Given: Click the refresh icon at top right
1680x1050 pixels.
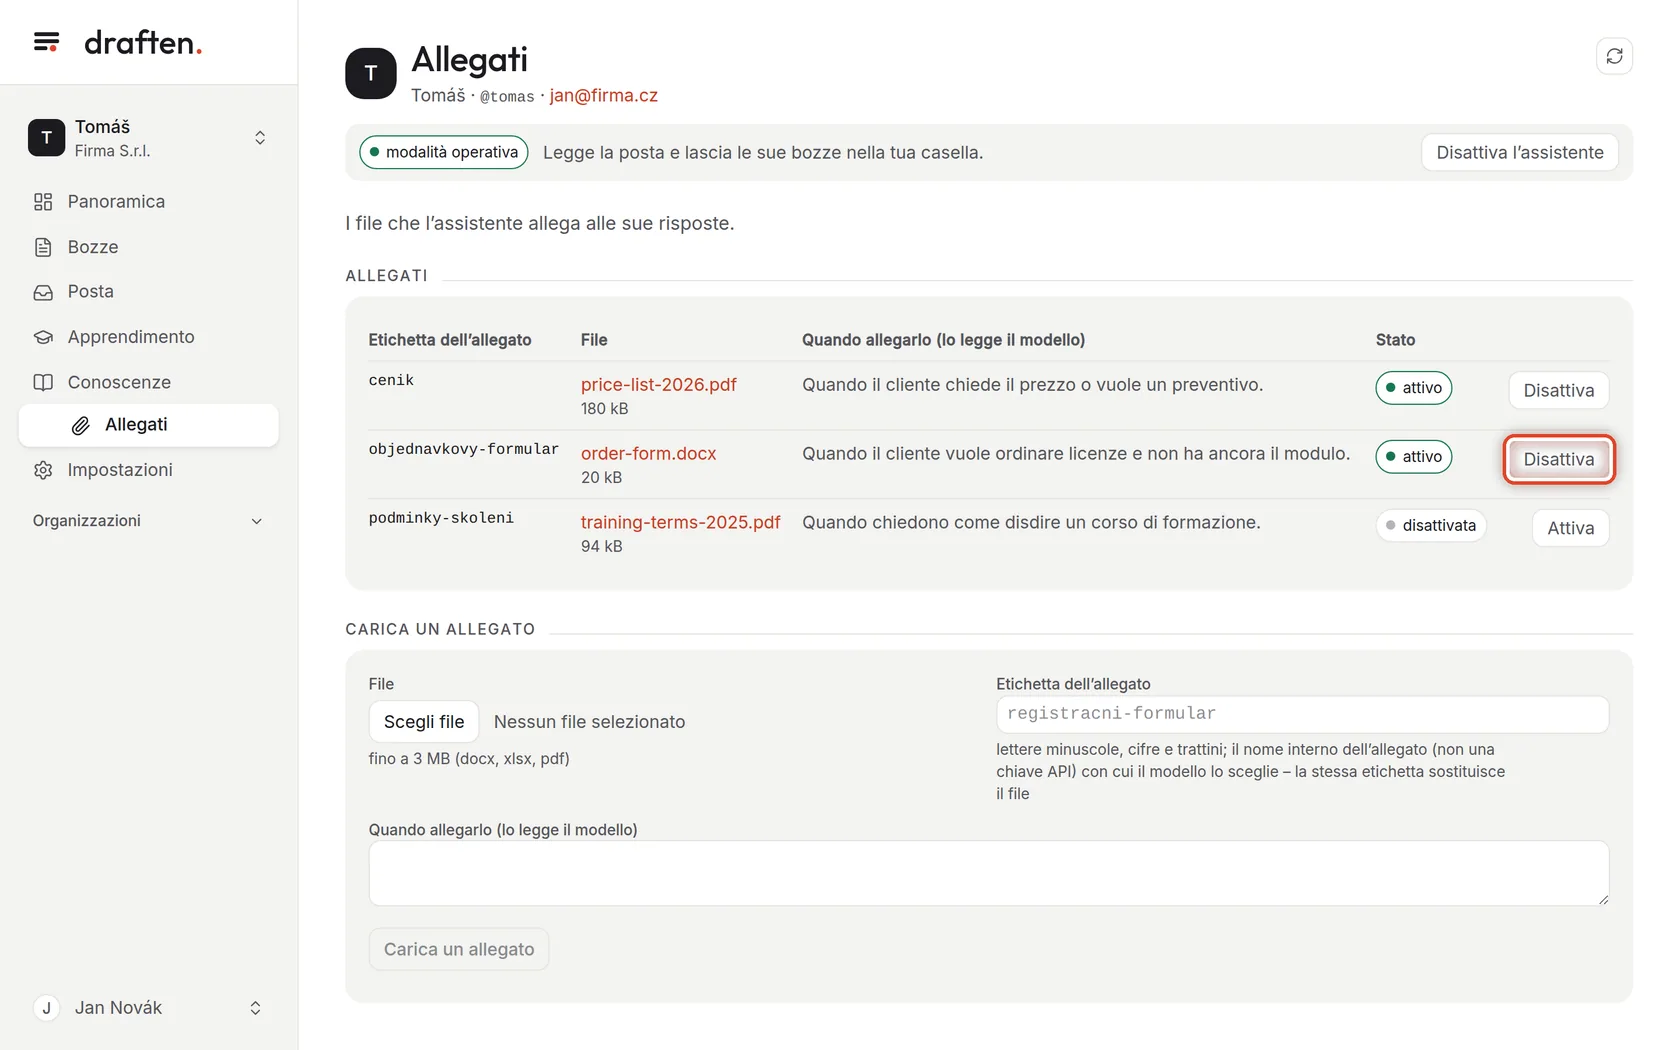Looking at the screenshot, I should coord(1614,56).
